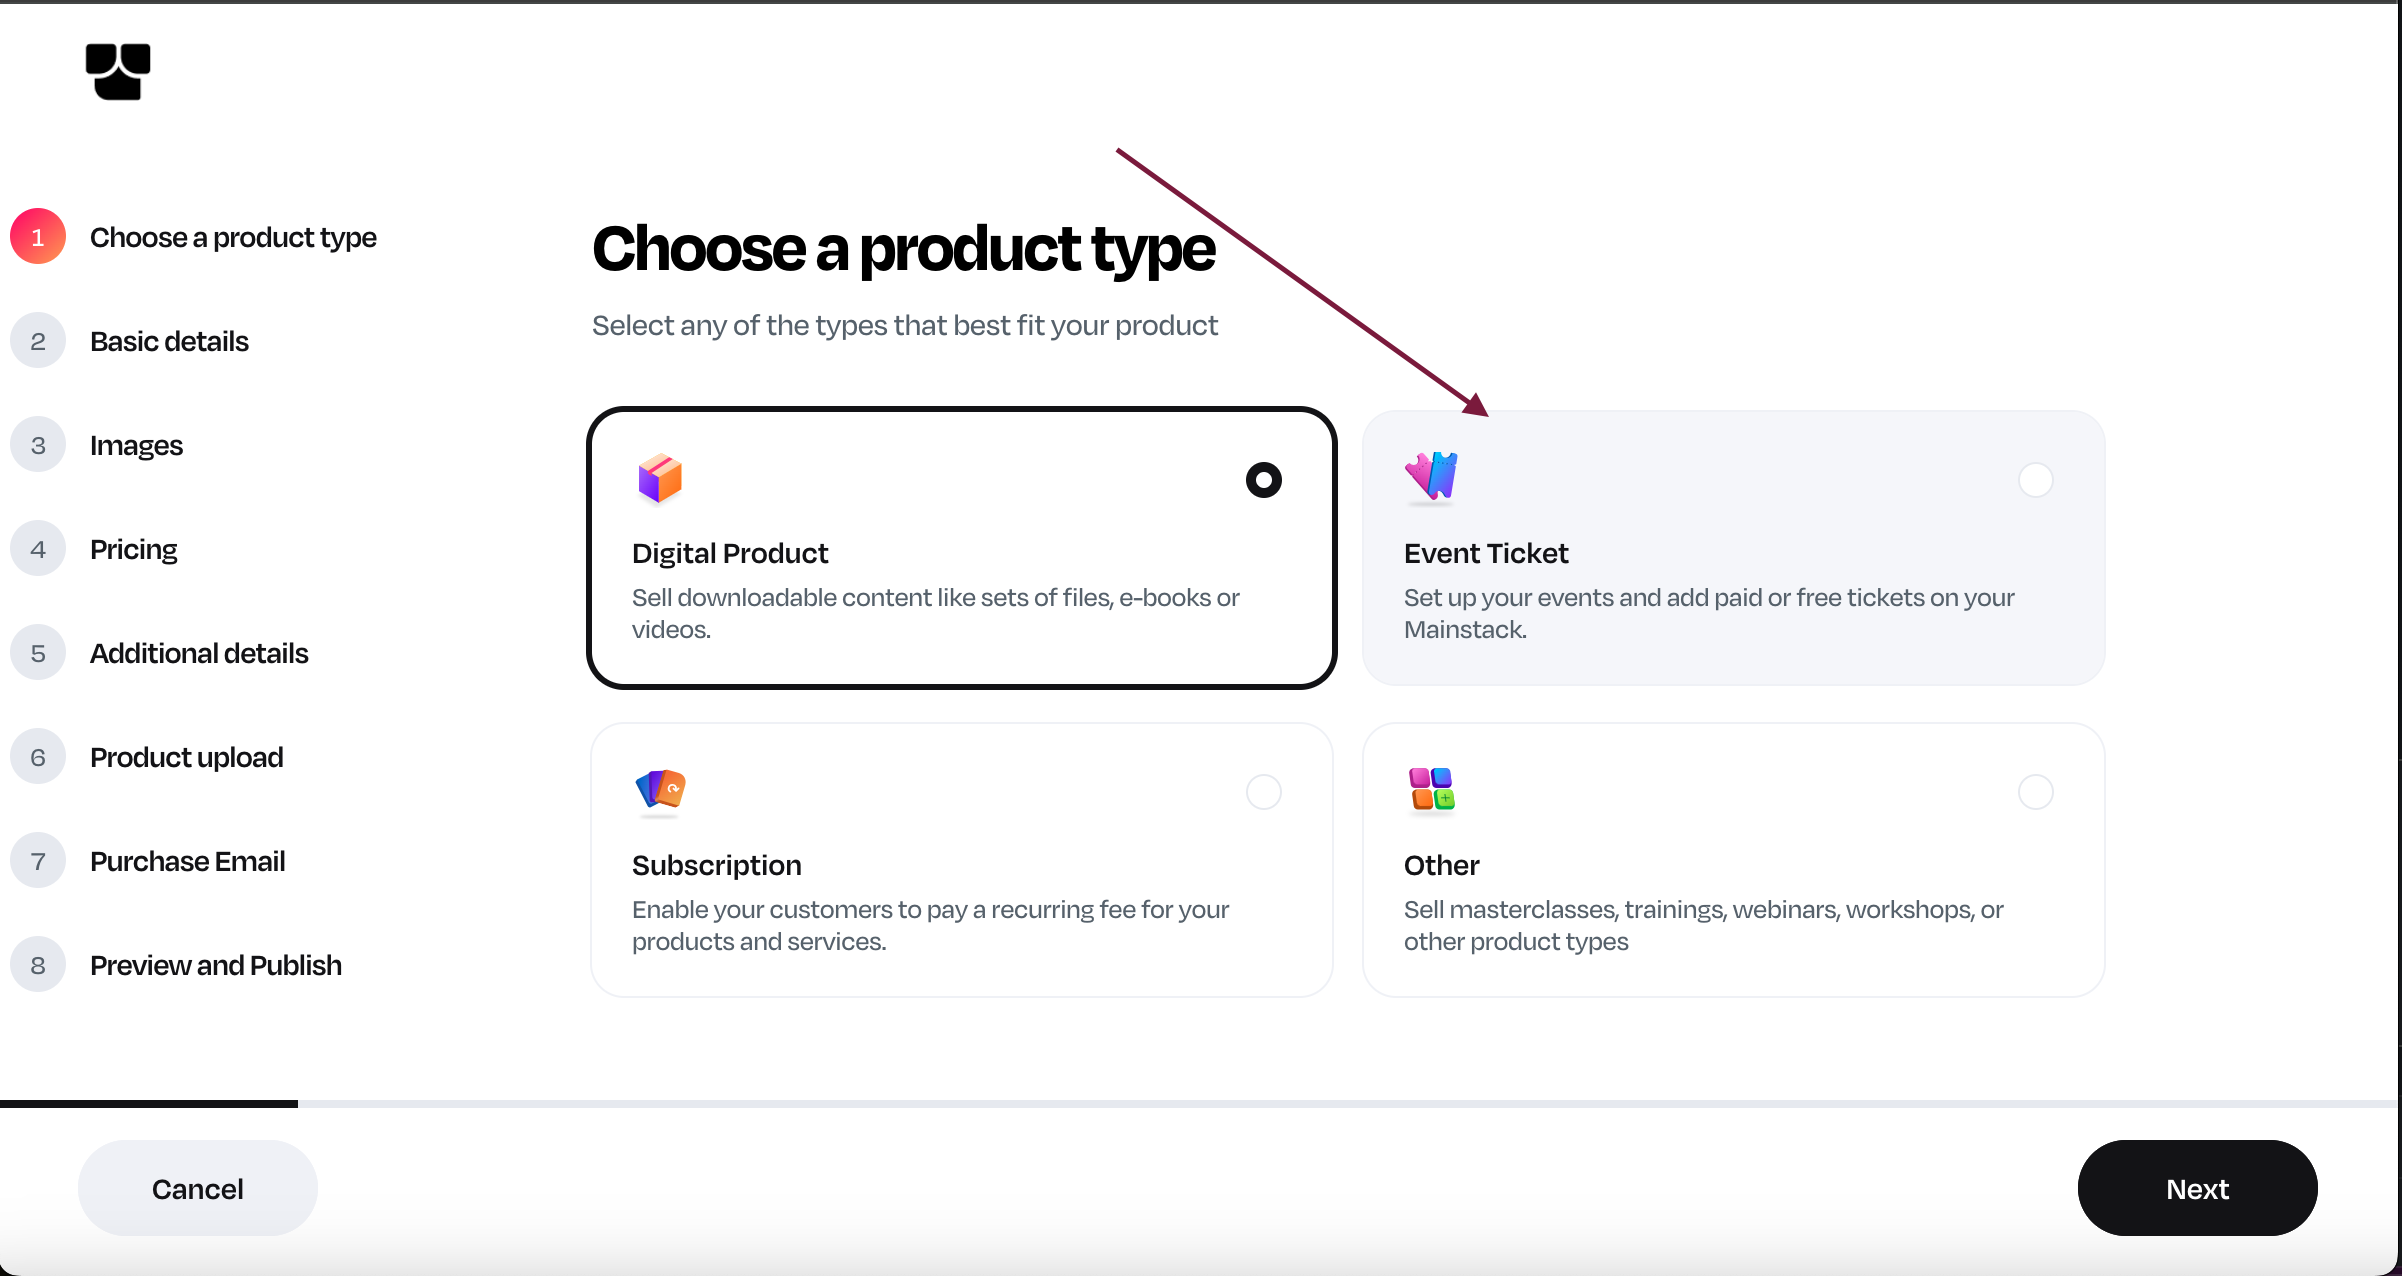Click the Digital Product box icon

pyautogui.click(x=660, y=479)
